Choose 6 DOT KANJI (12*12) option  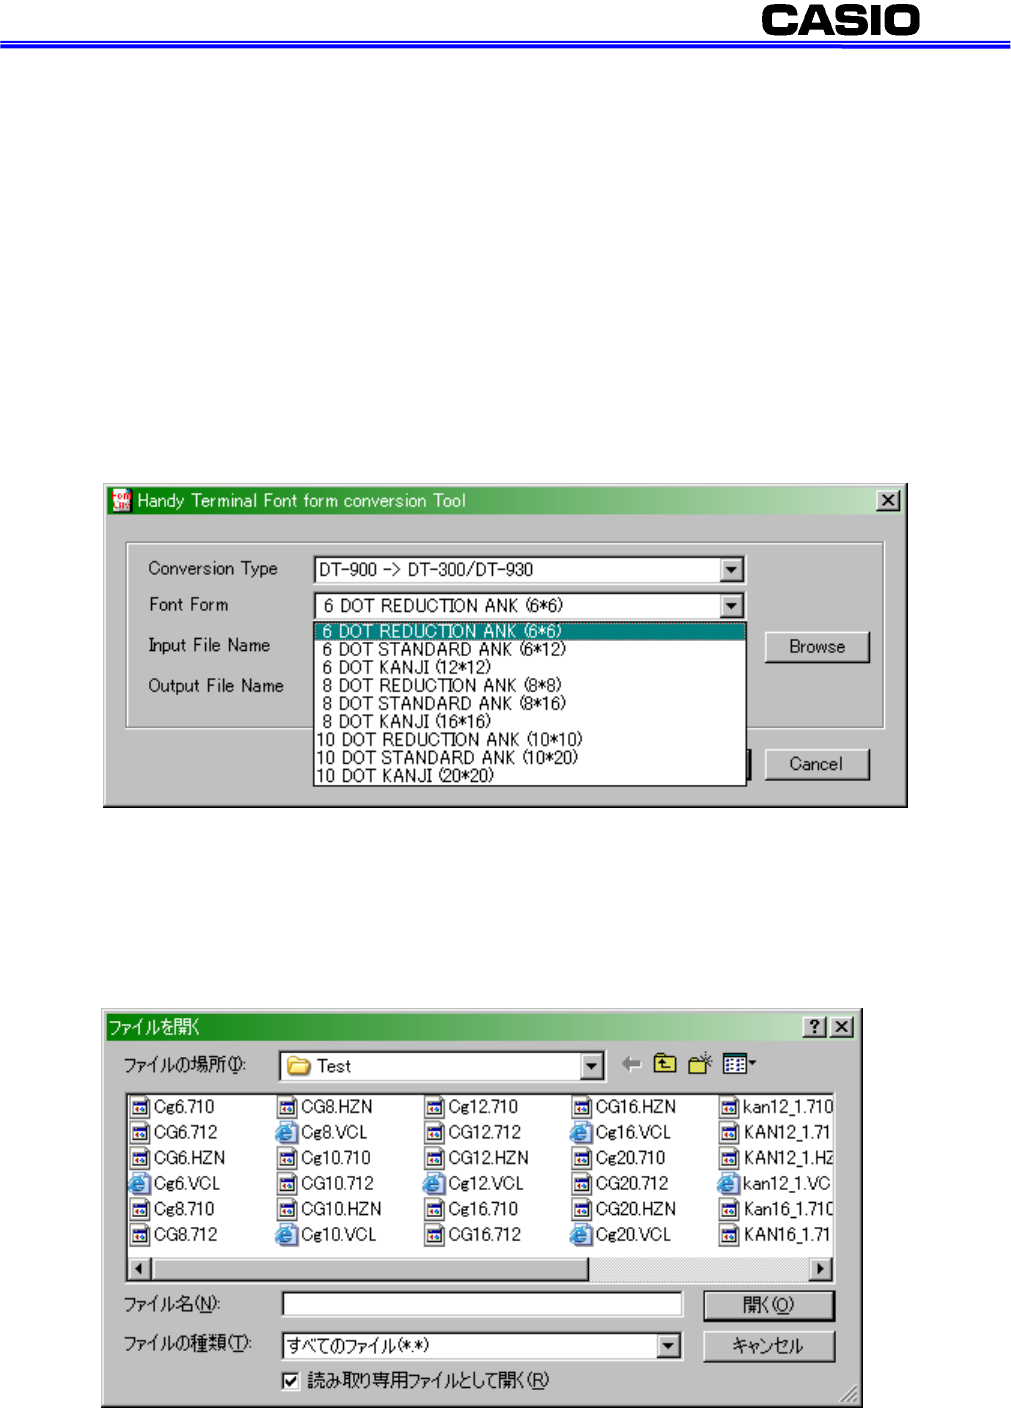(530, 668)
